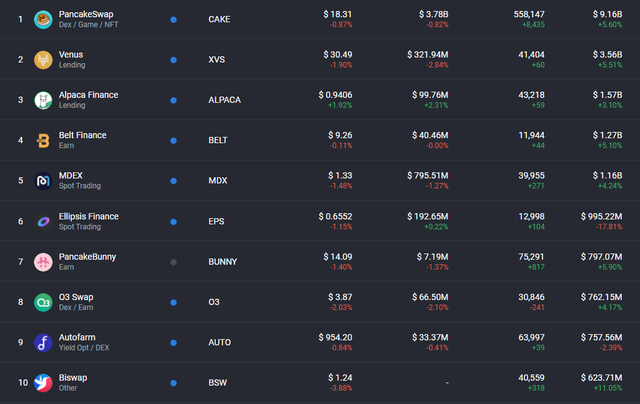Select the CAKE token symbol
Screen dimensions: 640x404
219,20
